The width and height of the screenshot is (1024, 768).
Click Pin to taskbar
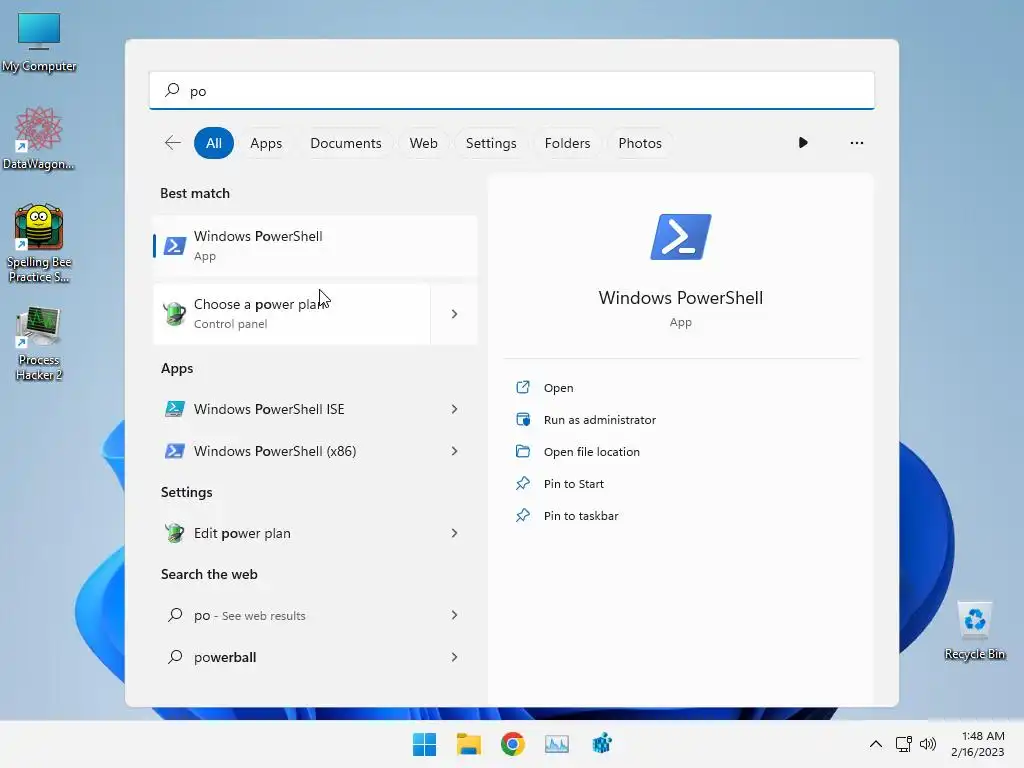581,516
